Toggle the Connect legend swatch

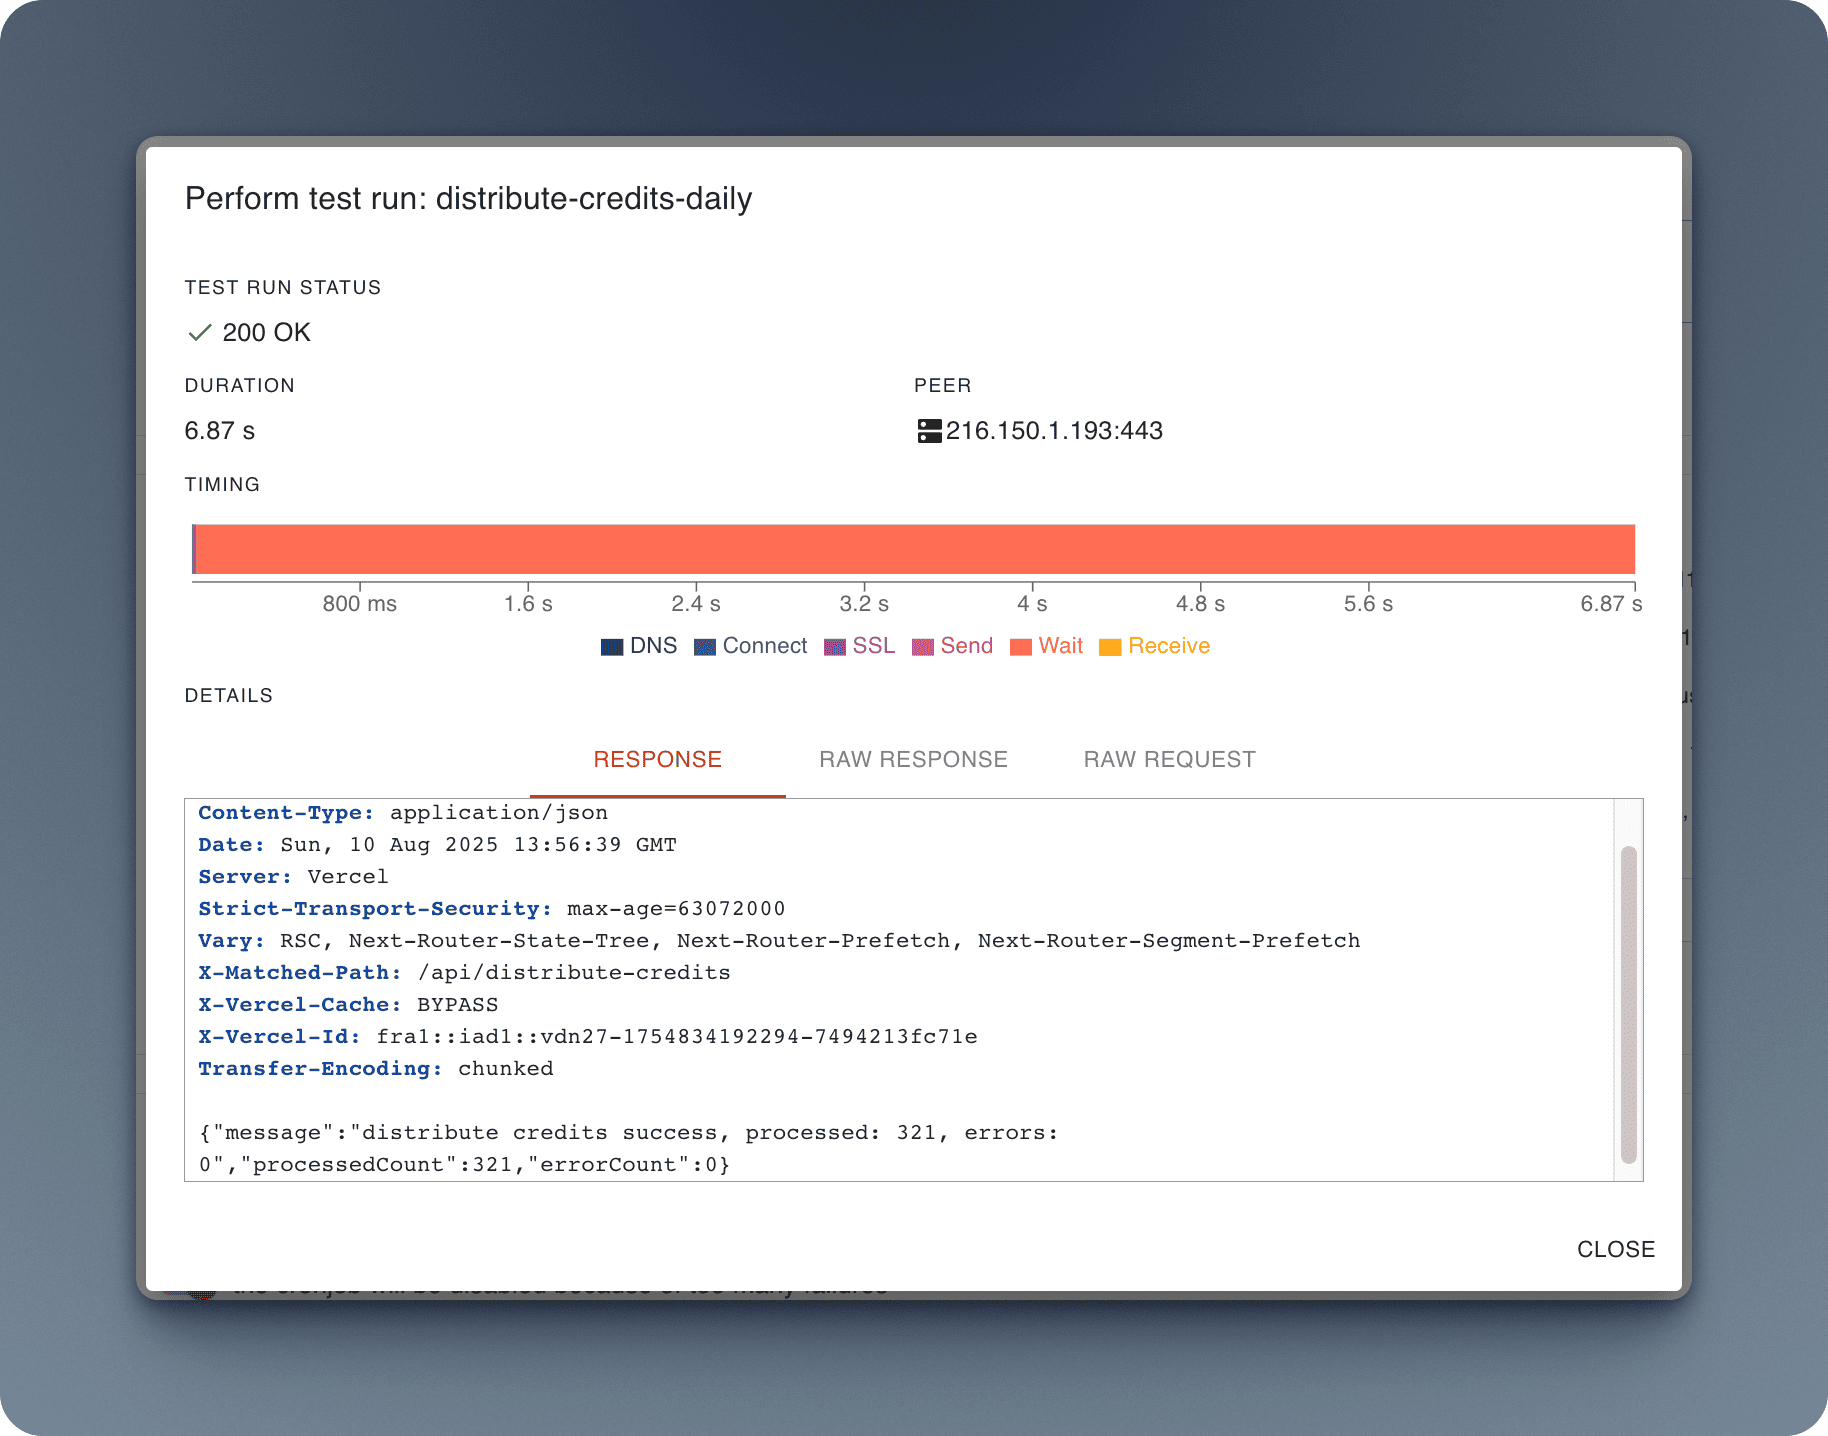[x=705, y=647]
